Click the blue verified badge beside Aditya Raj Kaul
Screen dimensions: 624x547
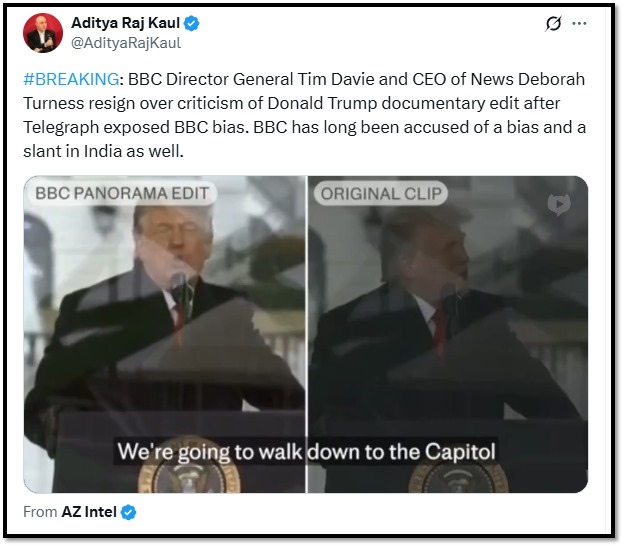[191, 23]
